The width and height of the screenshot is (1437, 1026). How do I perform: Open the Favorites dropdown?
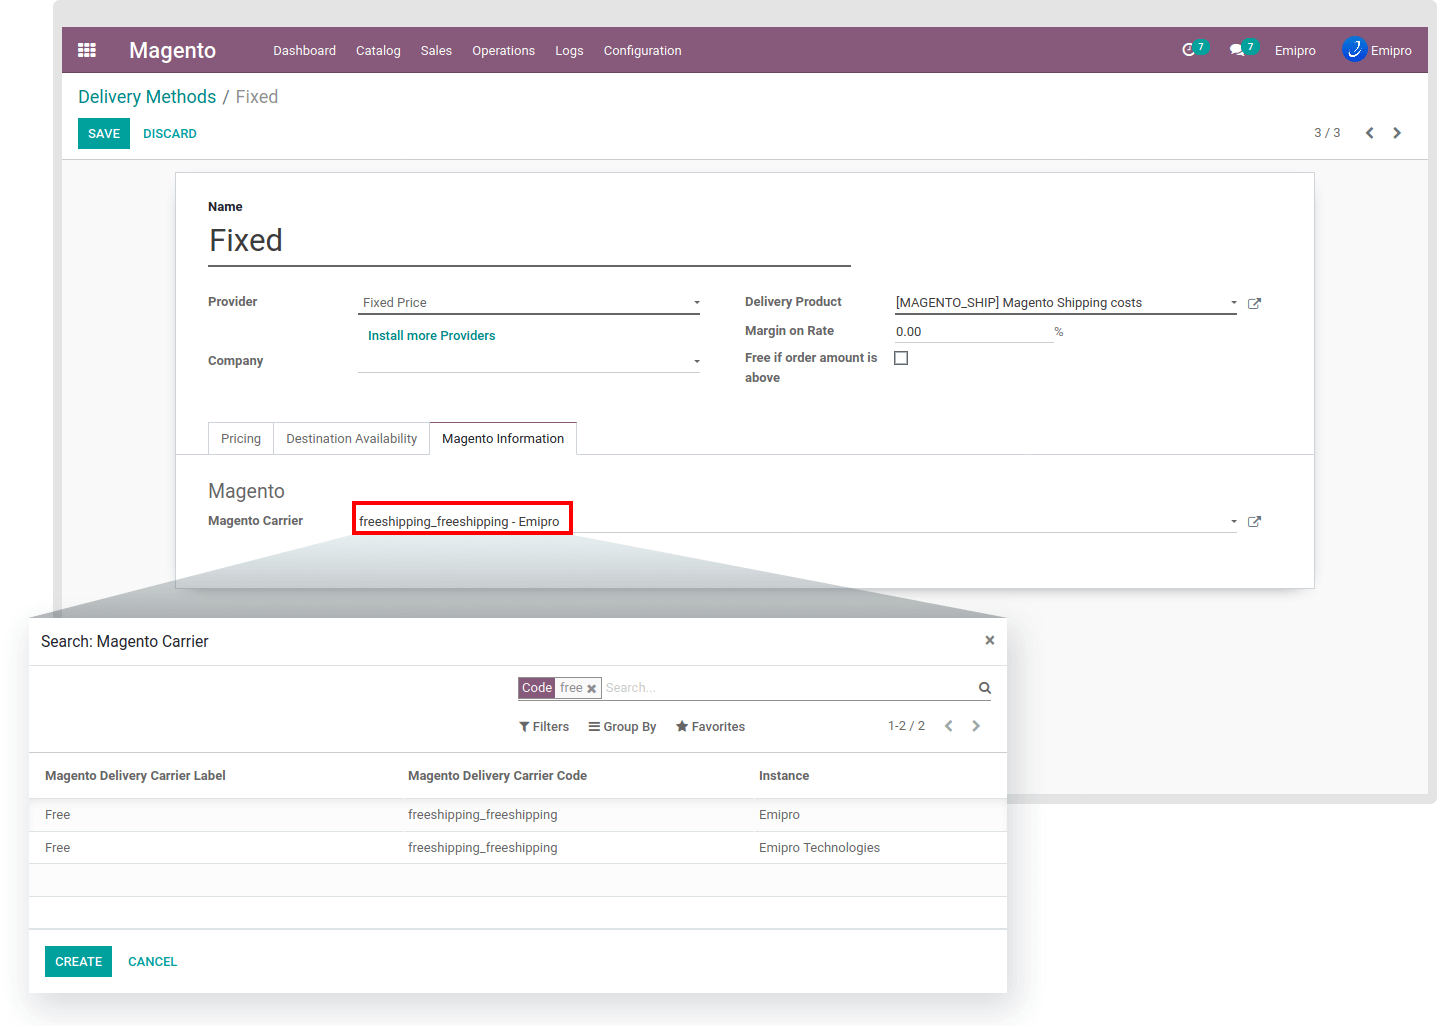pos(710,727)
